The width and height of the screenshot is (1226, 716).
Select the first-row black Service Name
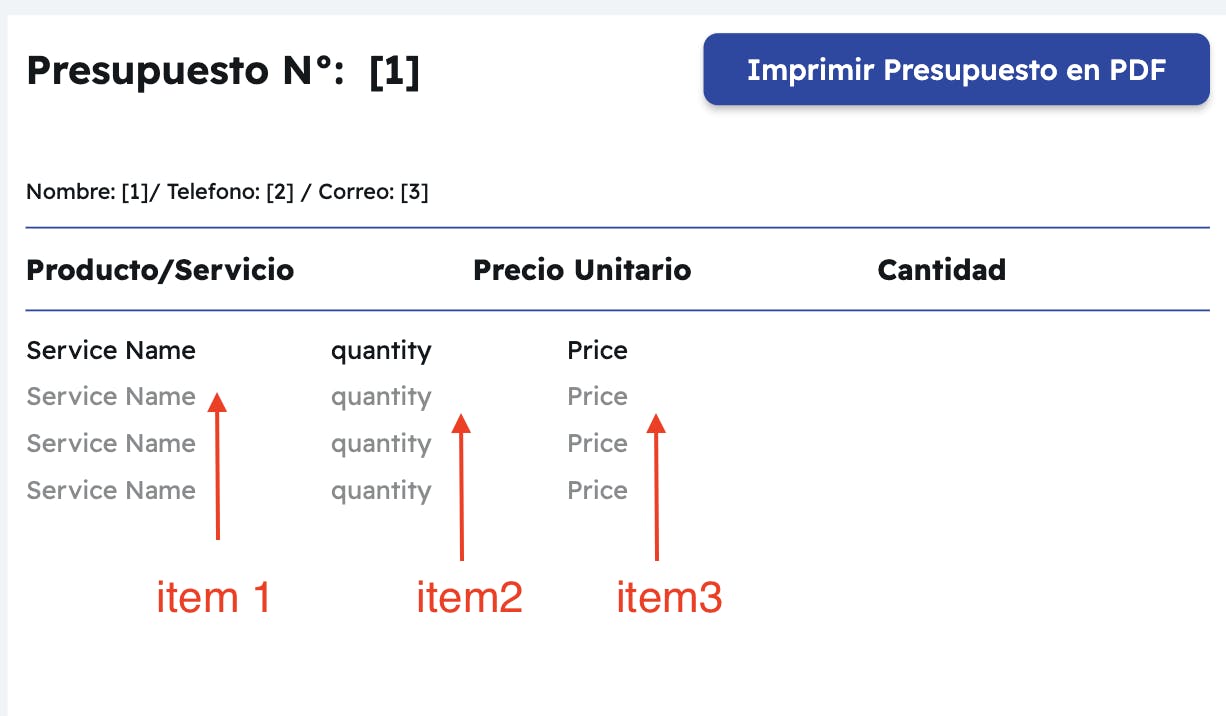111,351
